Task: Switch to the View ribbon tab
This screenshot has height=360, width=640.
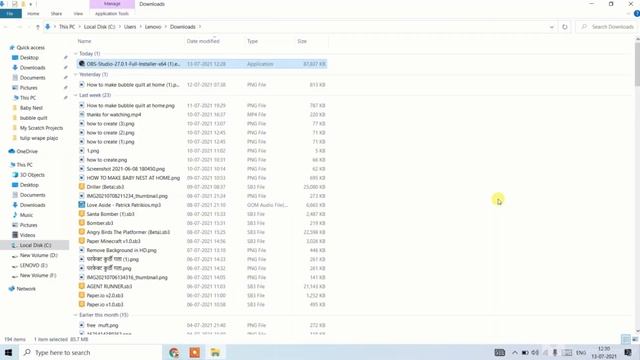Action: [78, 13]
